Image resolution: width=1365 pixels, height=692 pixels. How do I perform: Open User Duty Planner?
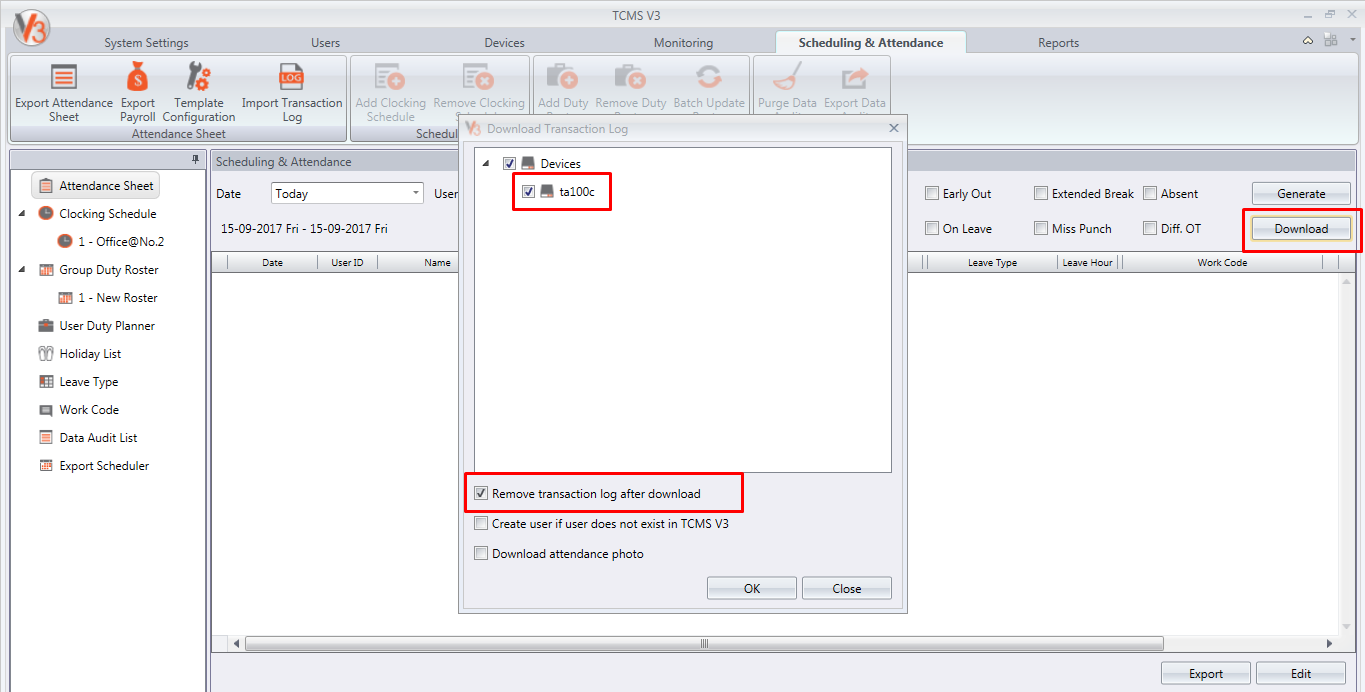click(96, 326)
